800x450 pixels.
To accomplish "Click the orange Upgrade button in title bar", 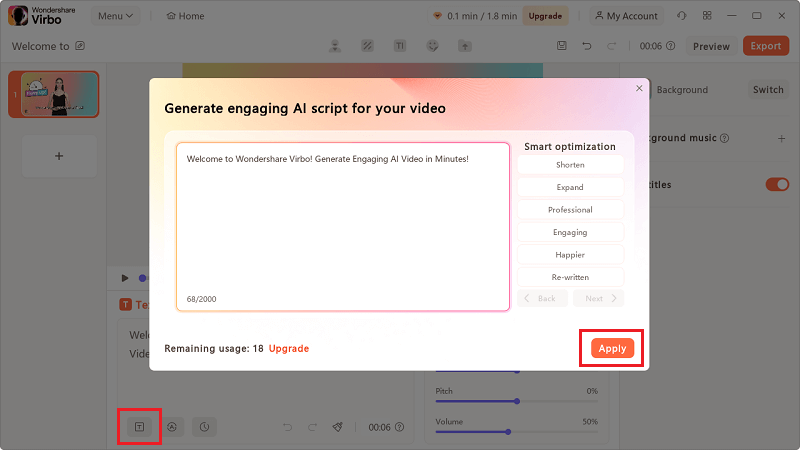I will [545, 16].
